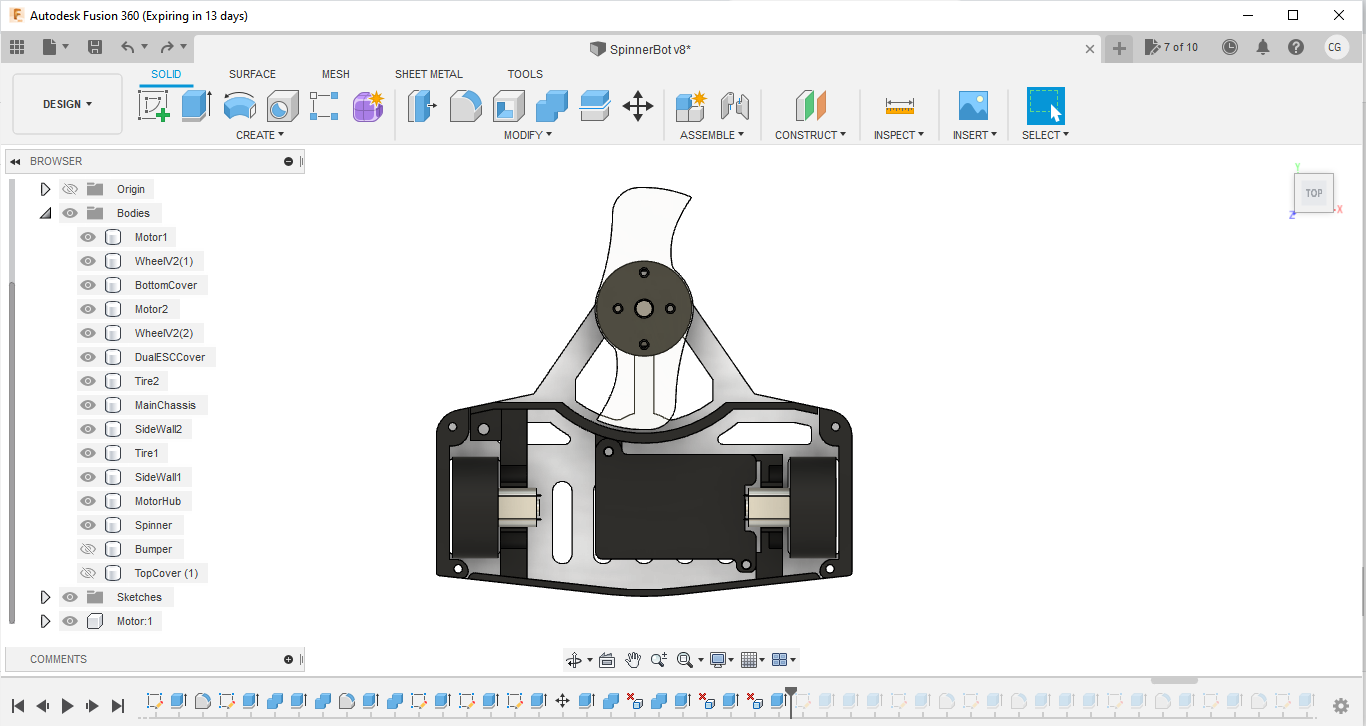Choose the Fillet tool in Modify
Screen dimensions: 1366x726
click(x=465, y=105)
